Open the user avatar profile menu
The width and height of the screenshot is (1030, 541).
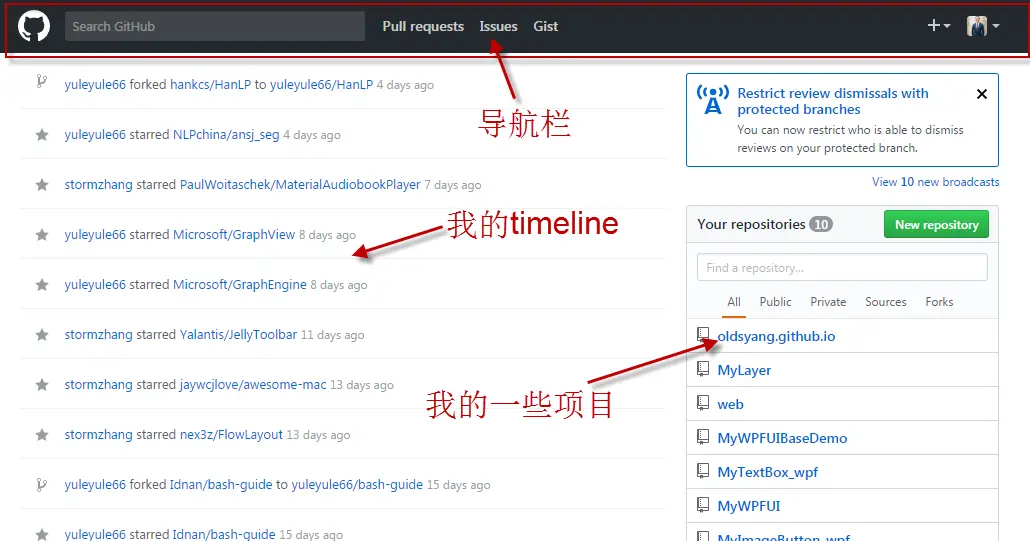983,26
